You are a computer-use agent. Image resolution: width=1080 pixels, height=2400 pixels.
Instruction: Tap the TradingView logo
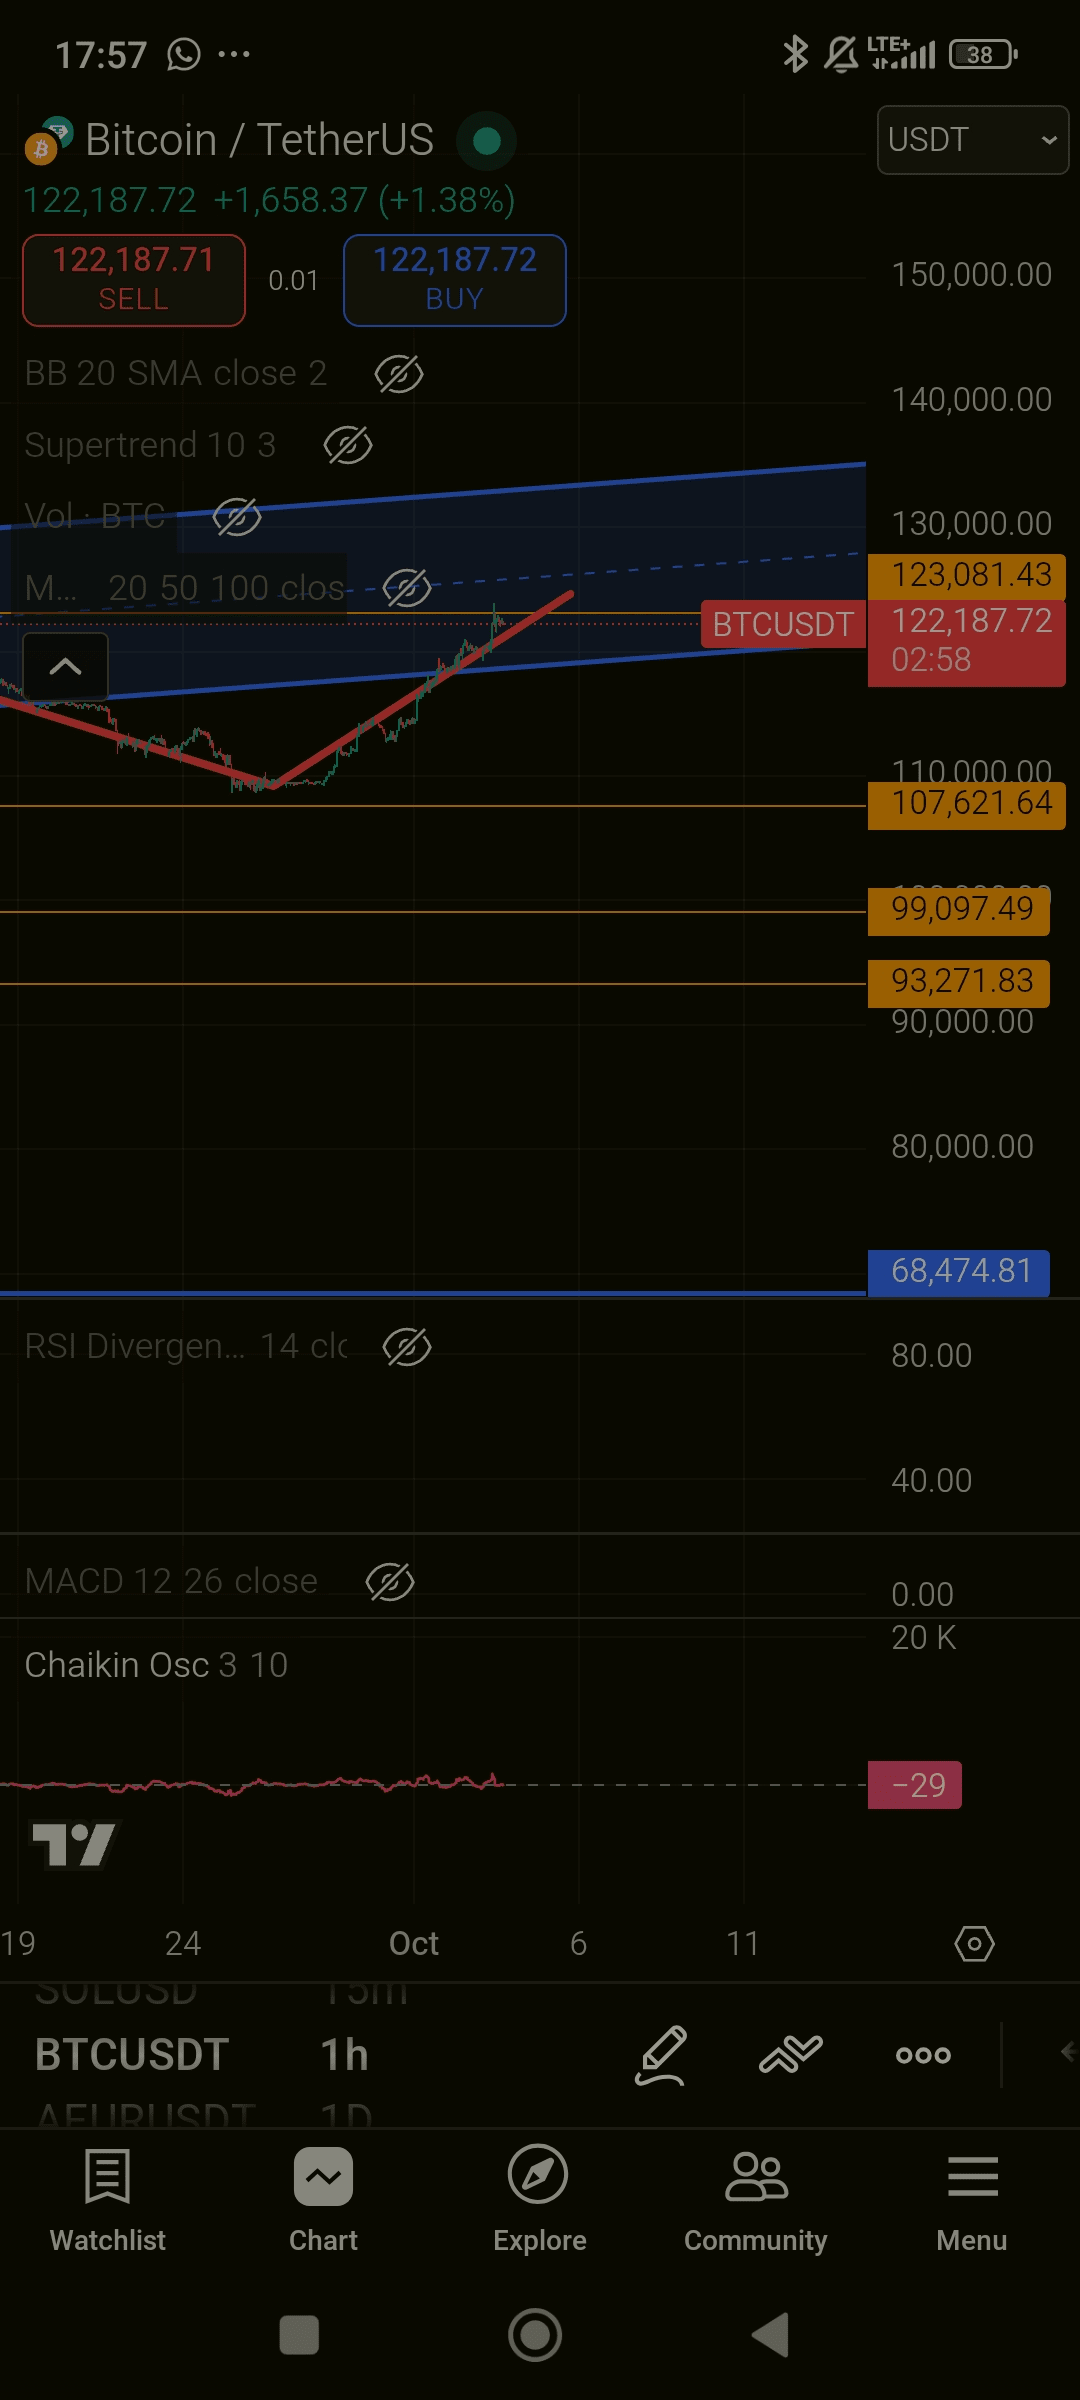[74, 1845]
